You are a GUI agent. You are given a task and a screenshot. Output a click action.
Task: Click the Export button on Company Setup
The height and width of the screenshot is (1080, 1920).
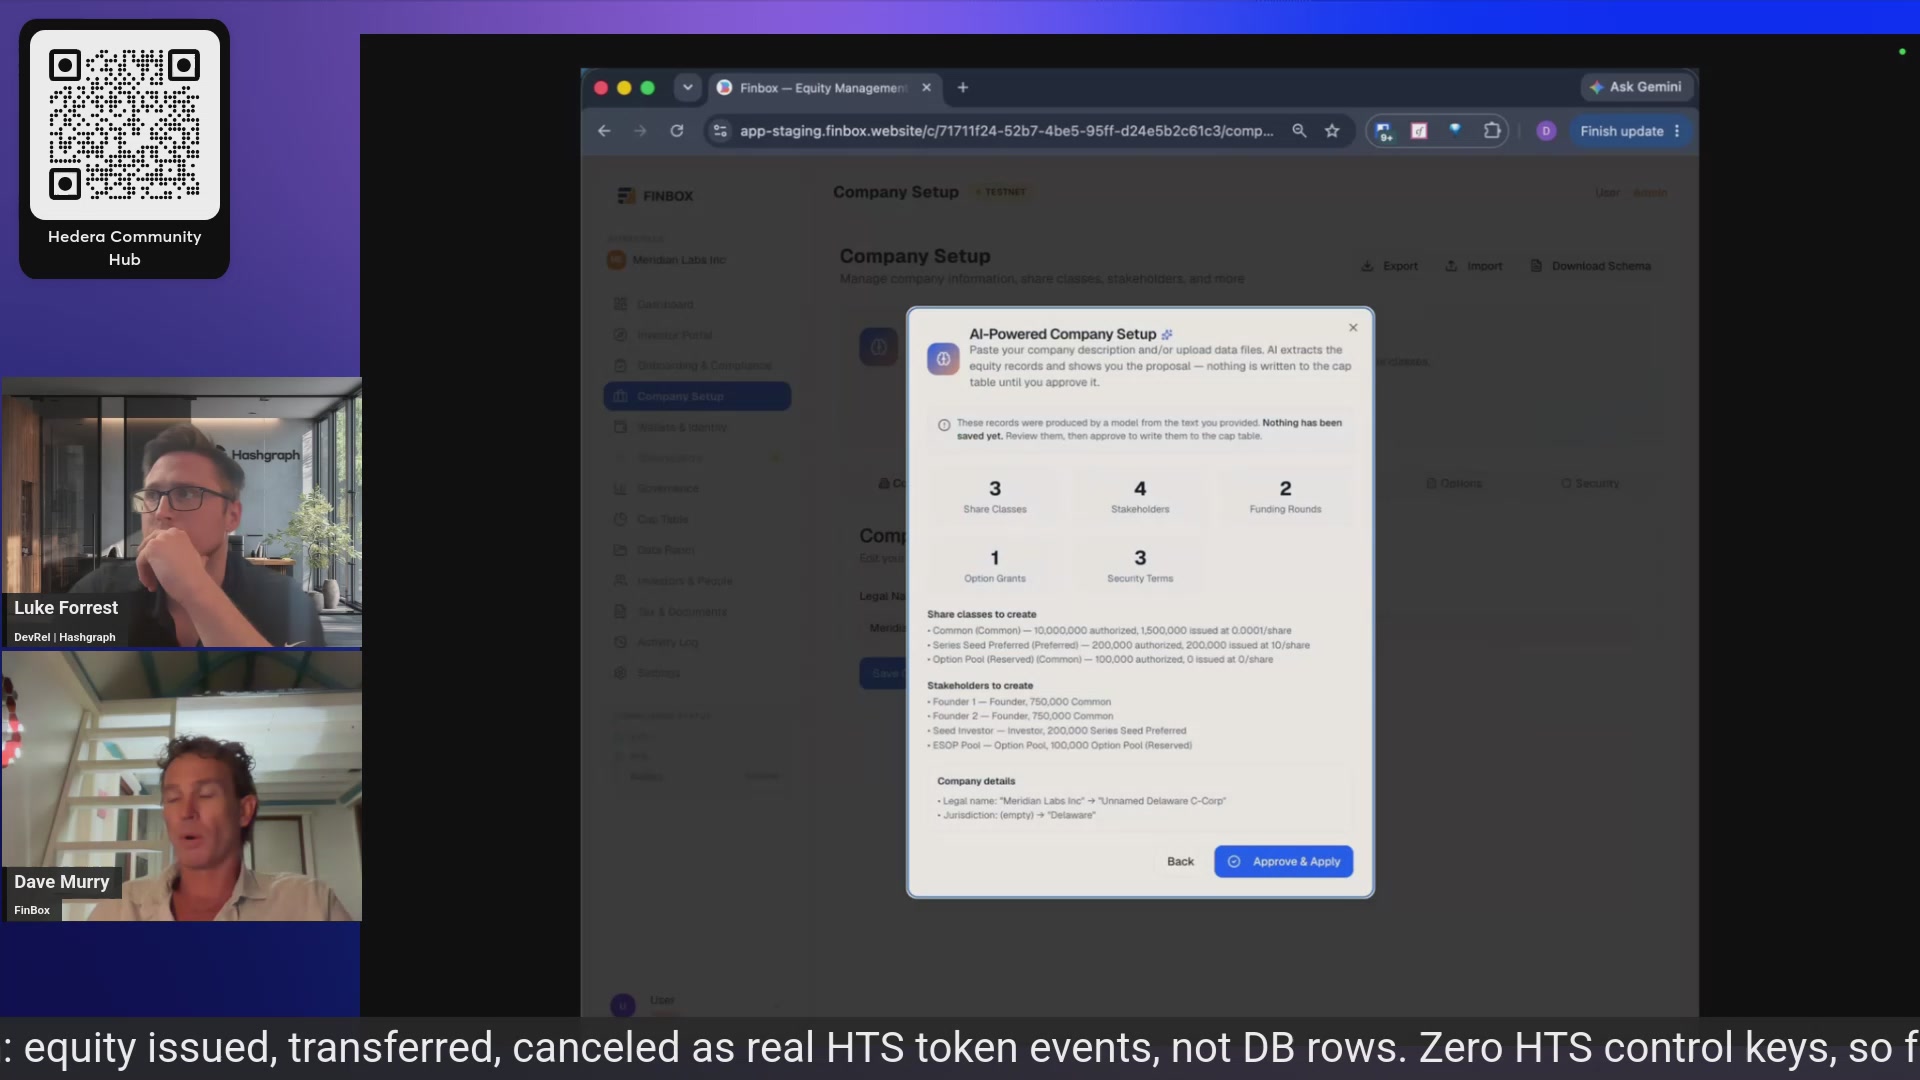tap(1390, 266)
